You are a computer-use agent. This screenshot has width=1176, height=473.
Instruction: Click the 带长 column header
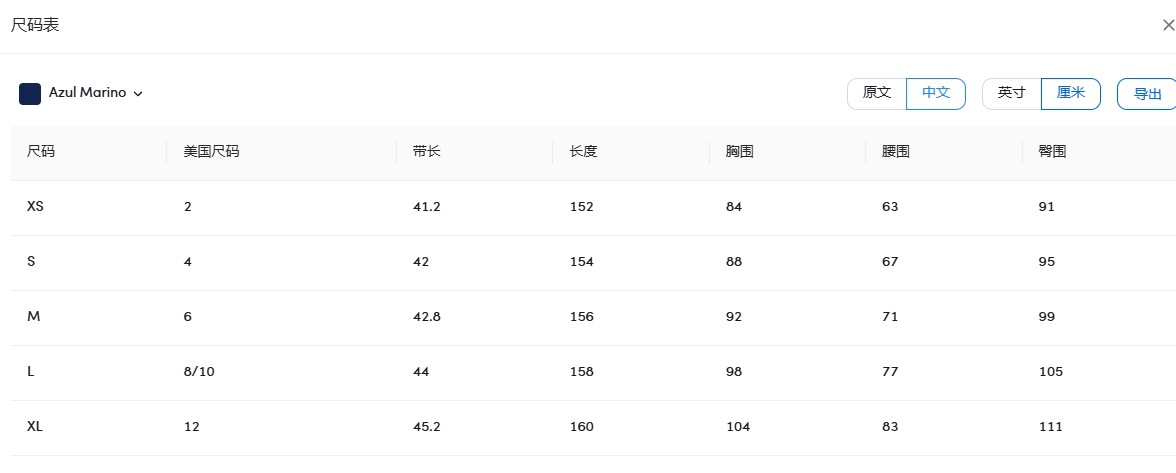[426, 152]
